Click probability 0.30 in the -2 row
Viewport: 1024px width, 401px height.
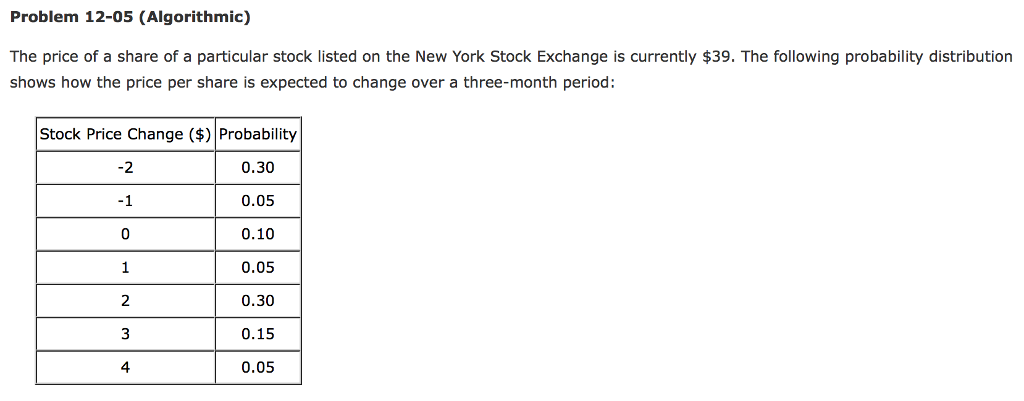(x=258, y=168)
